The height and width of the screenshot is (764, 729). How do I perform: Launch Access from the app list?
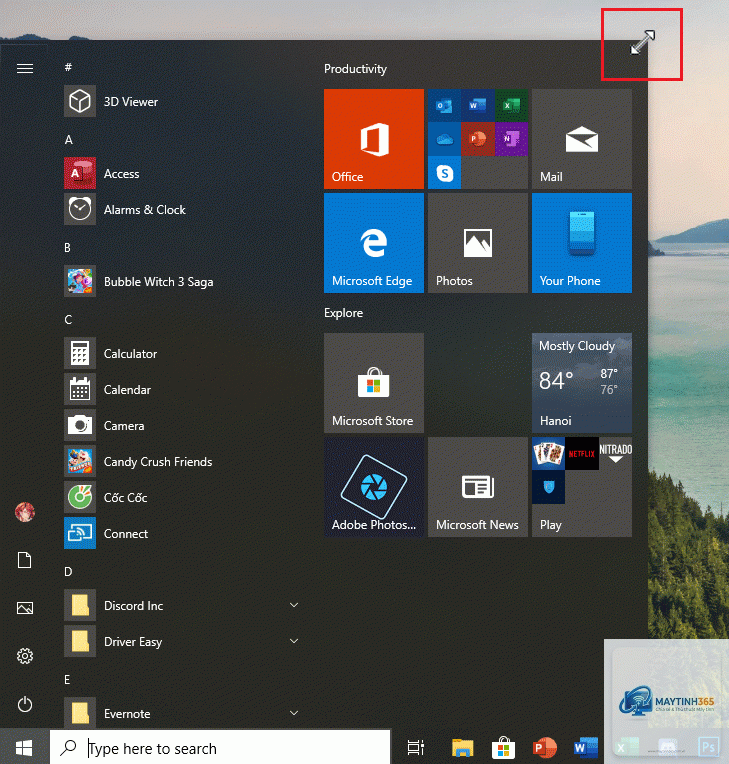click(181, 173)
